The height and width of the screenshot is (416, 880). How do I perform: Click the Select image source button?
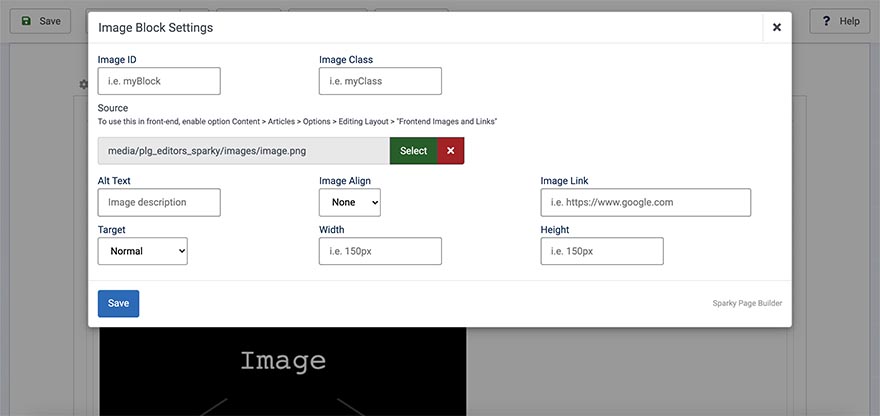coord(414,150)
